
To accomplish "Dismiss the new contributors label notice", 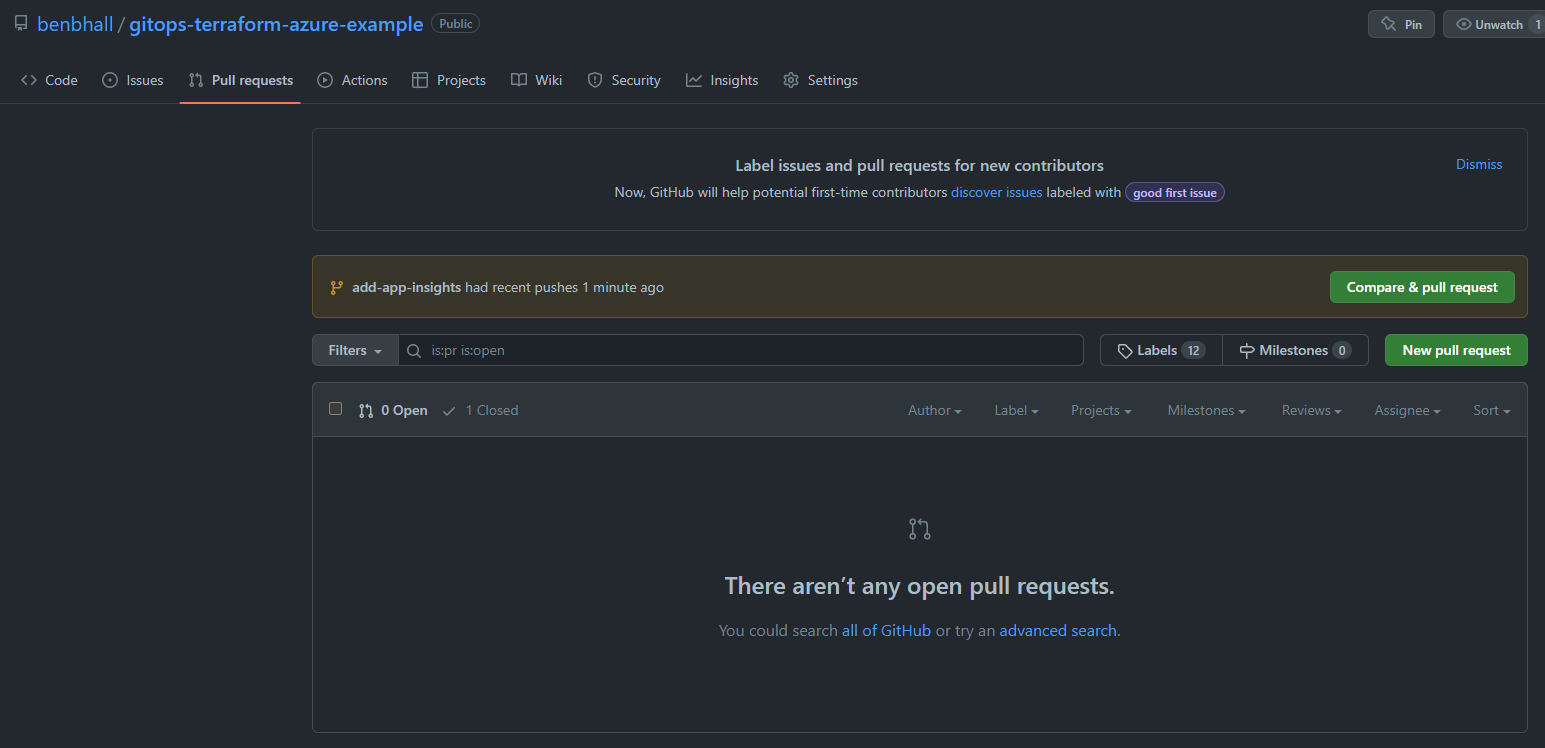I will coord(1479,164).
